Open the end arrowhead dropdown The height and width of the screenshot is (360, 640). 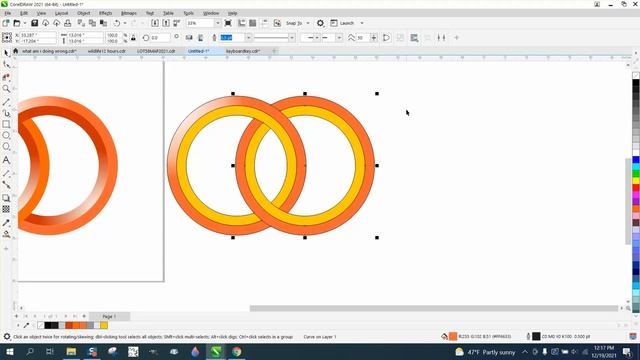(x=339, y=38)
